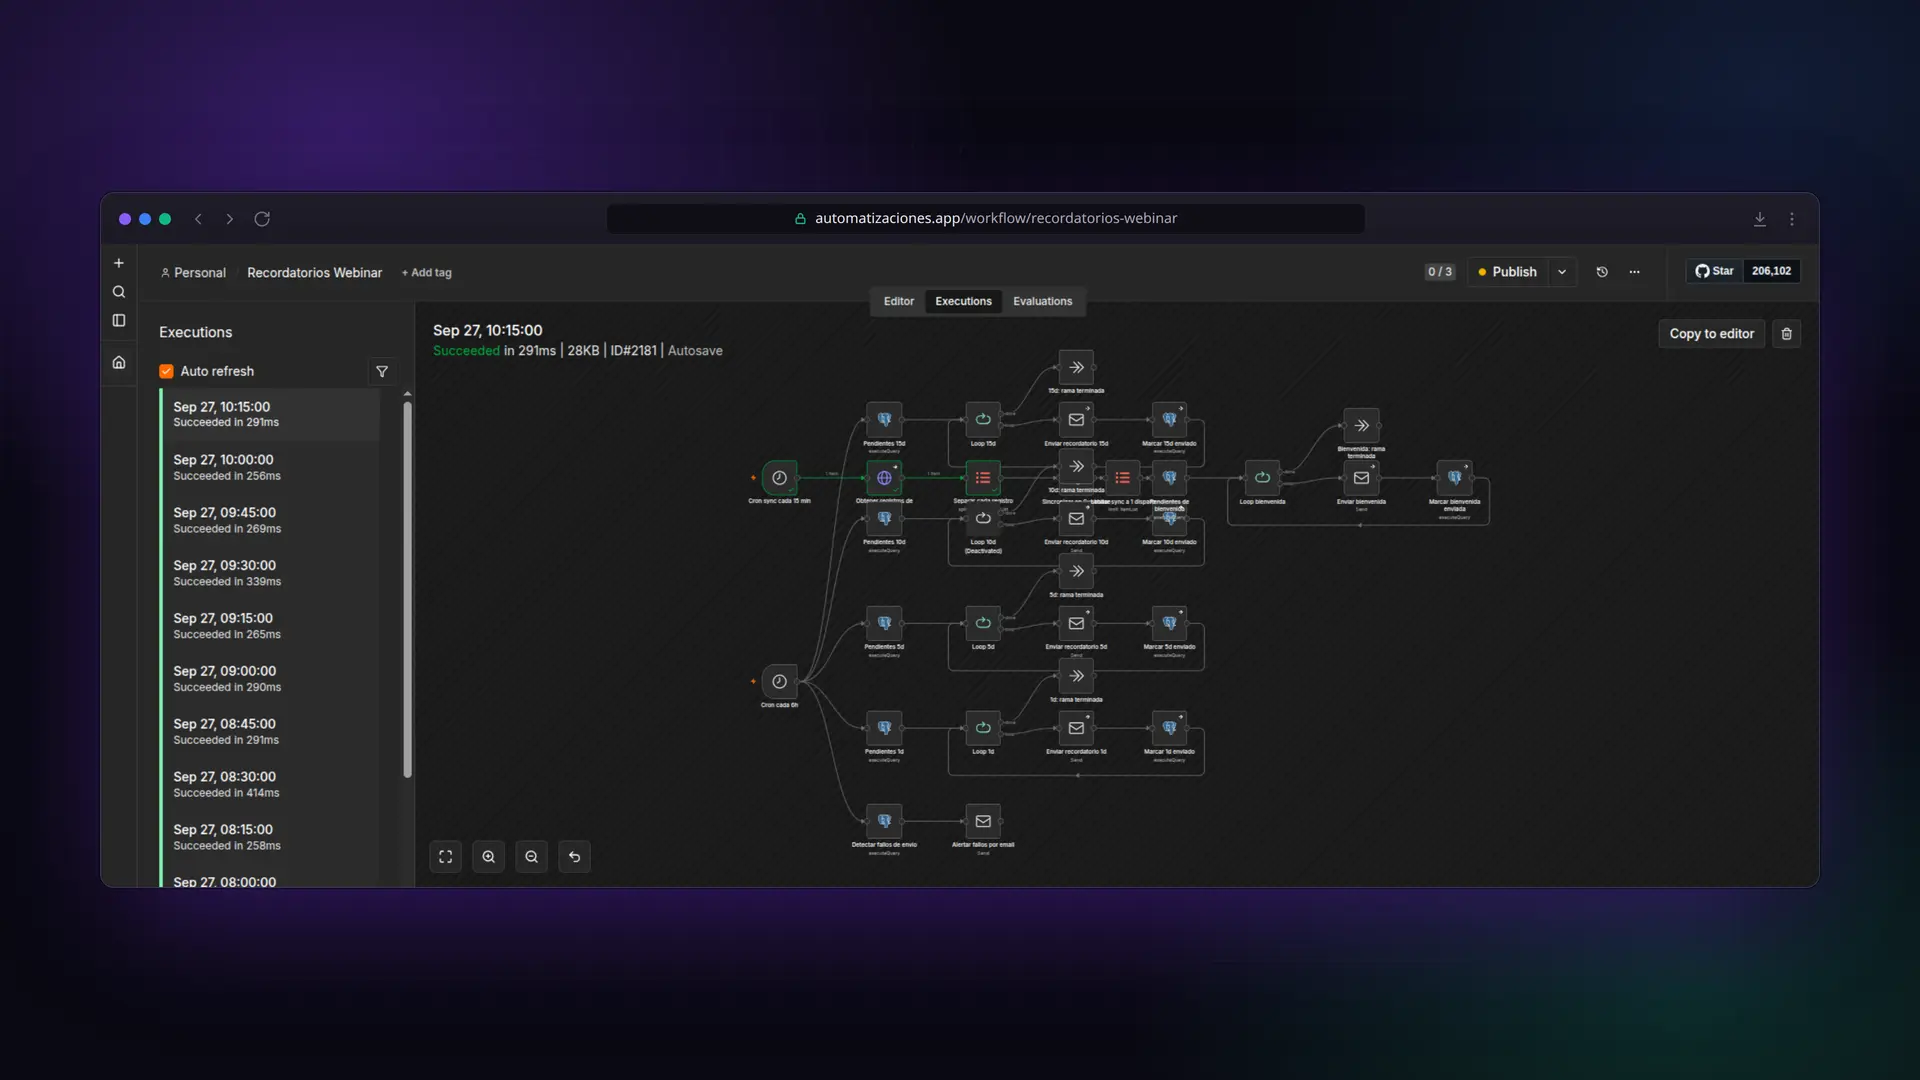Viewport: 1920px width, 1080px height.
Task: Click the Copy to editor button
Action: click(x=1712, y=334)
